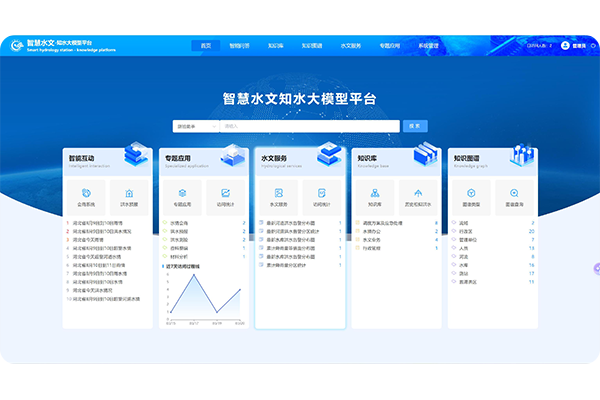600x400 pixels.
Task: Expand the 系统管理 navigation menu
Action: click(430, 46)
